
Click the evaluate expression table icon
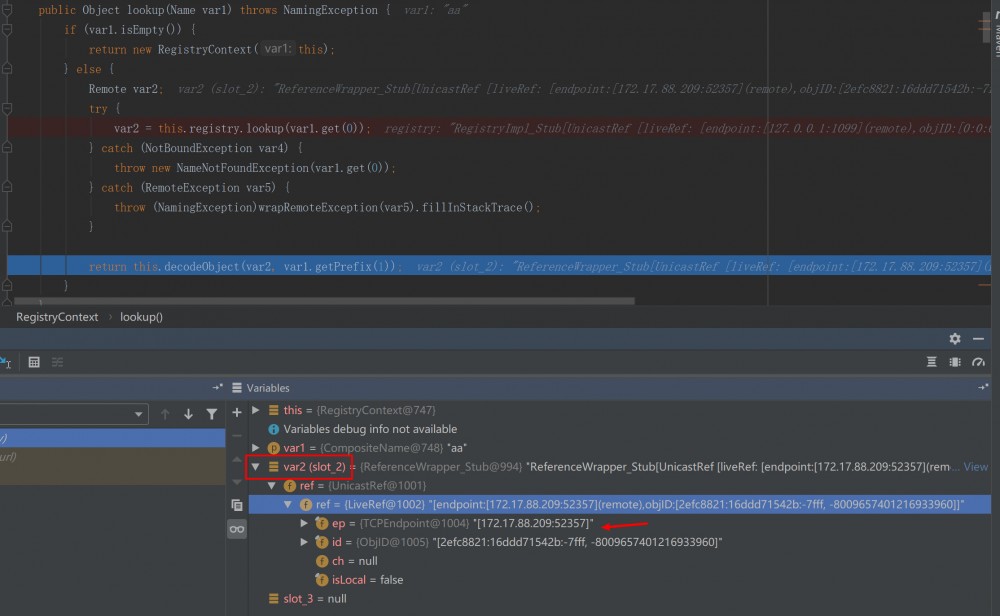coord(34,362)
